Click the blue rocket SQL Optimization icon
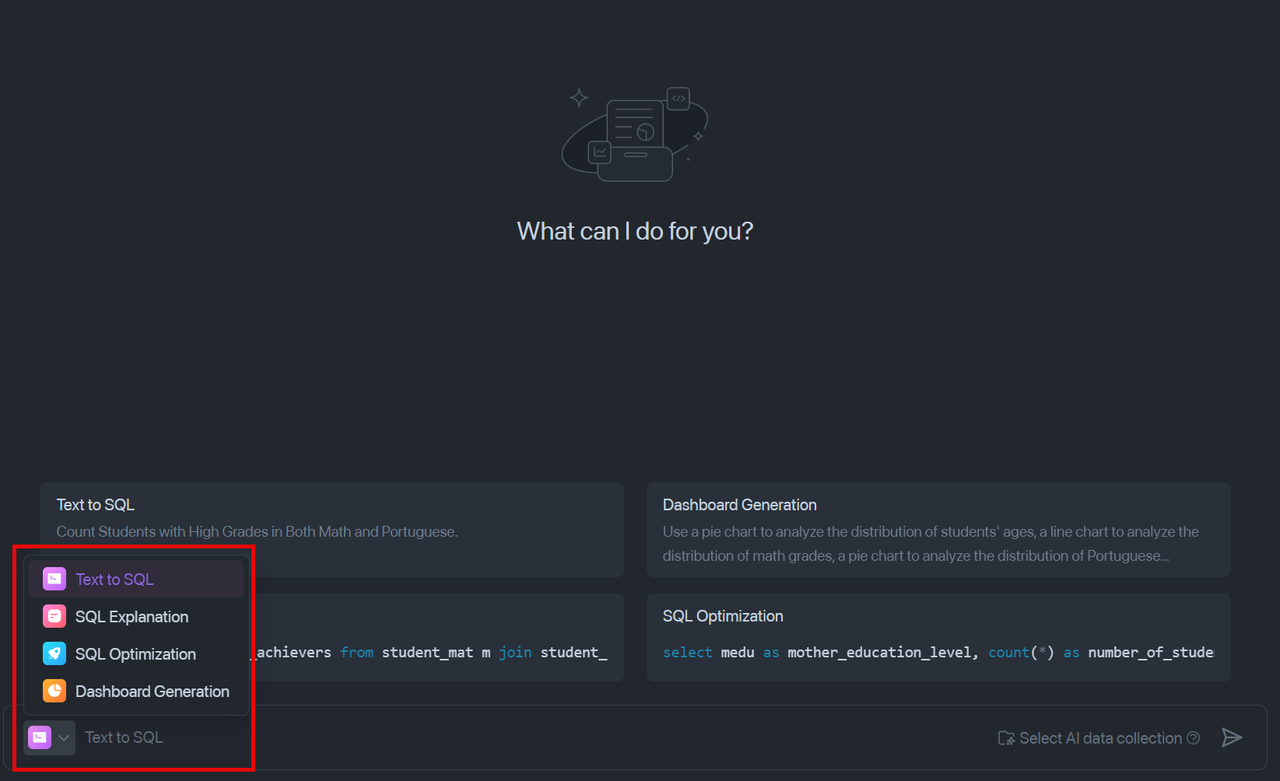 54,654
